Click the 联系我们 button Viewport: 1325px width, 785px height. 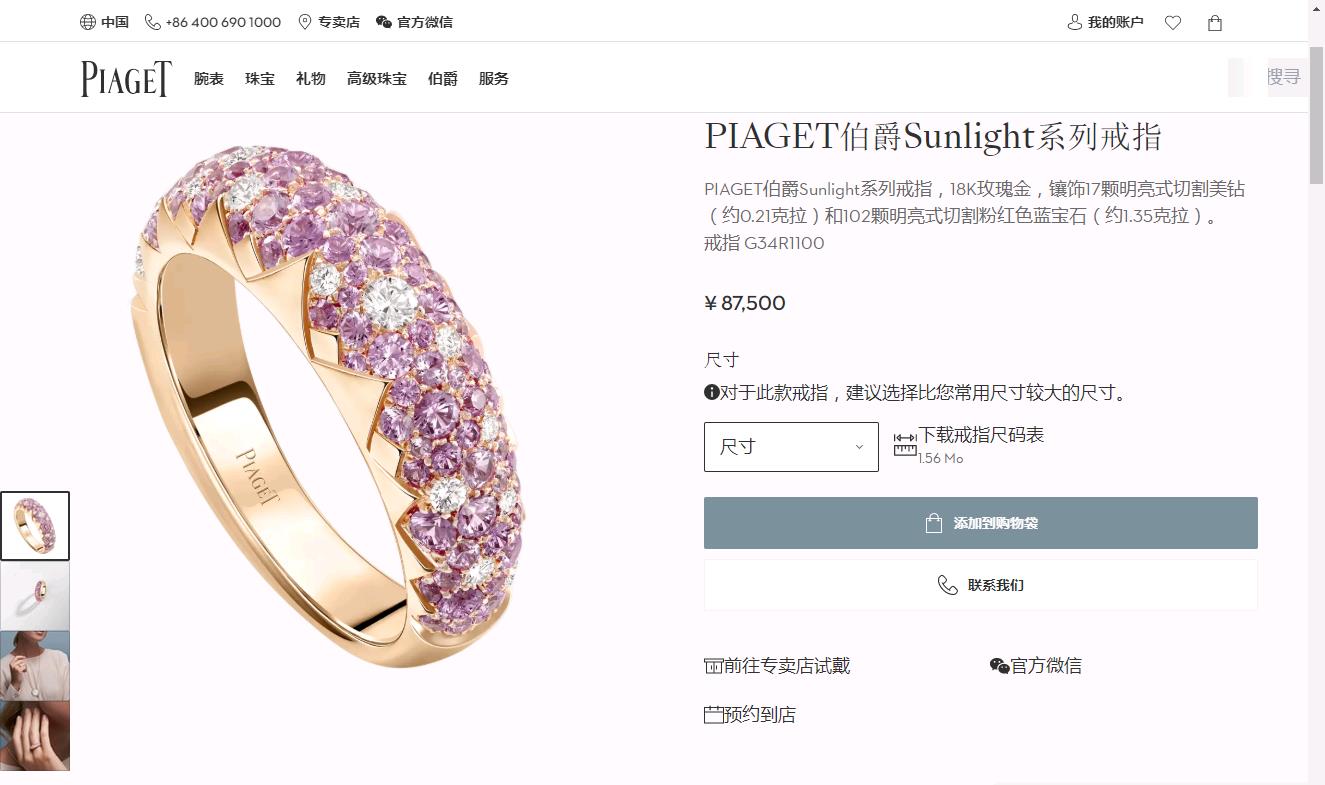point(981,585)
